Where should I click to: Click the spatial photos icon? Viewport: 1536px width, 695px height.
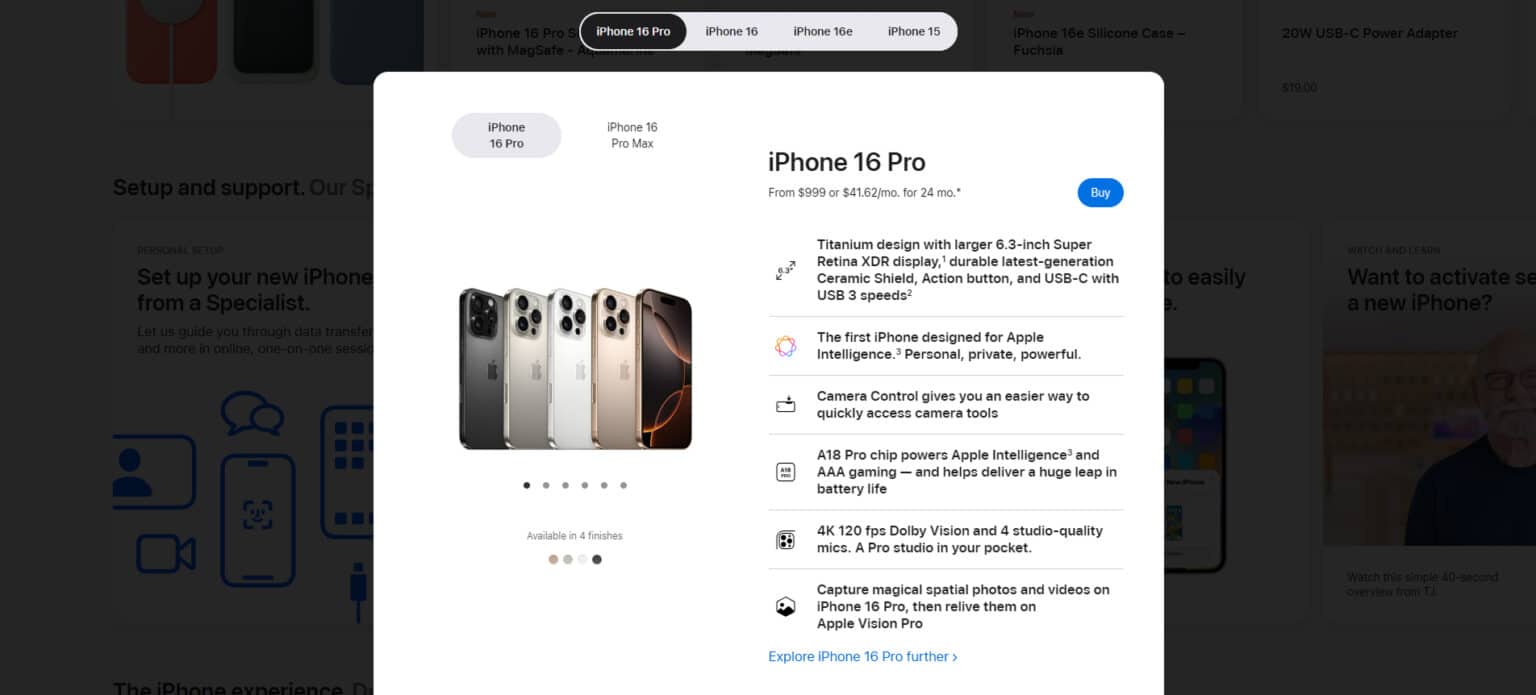(x=785, y=607)
